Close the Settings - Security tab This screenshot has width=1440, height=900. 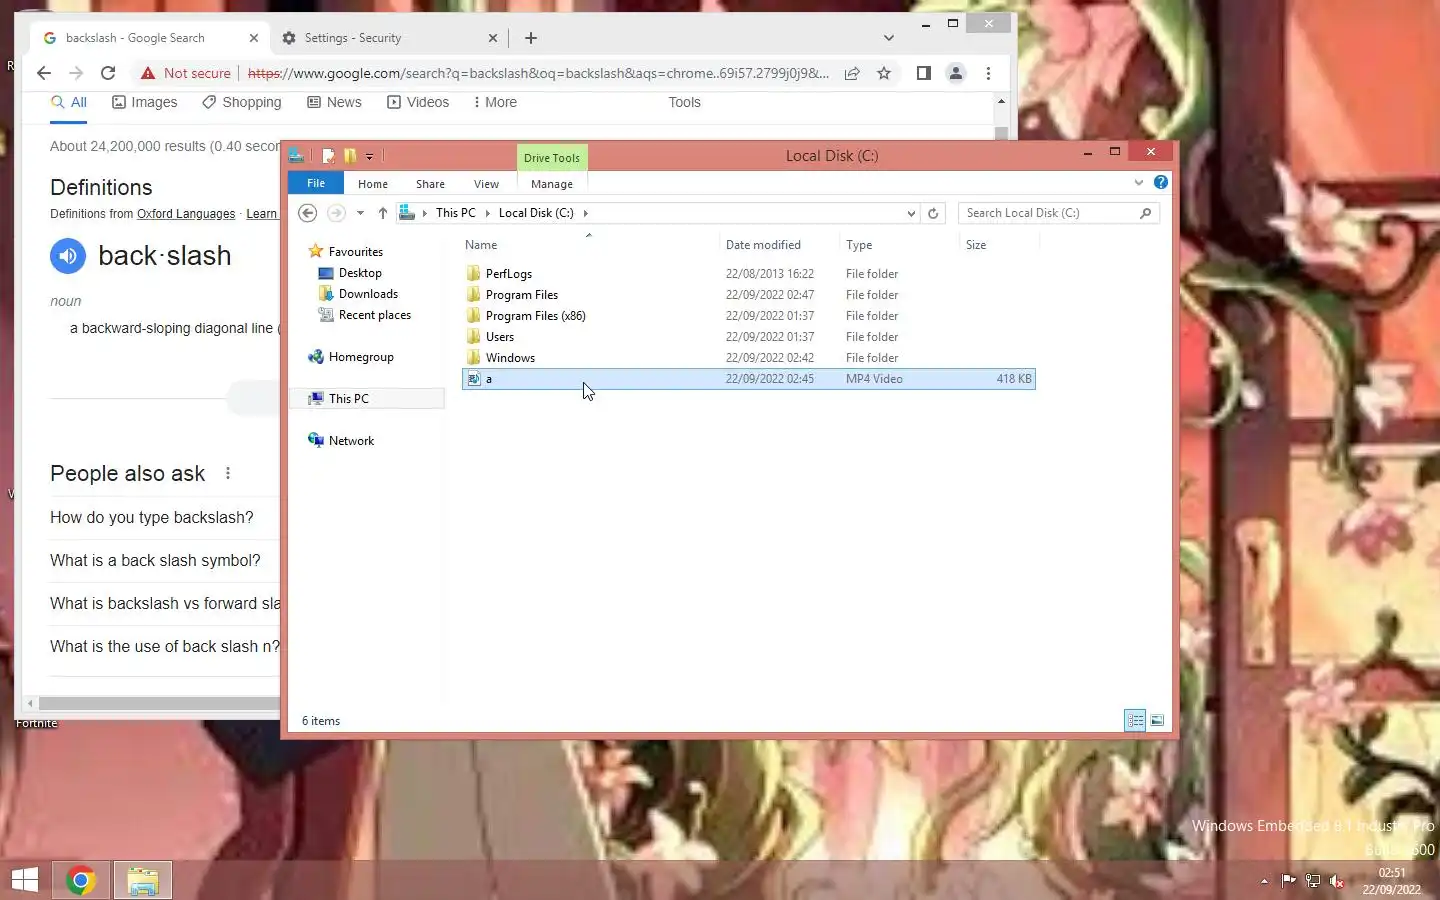point(492,38)
